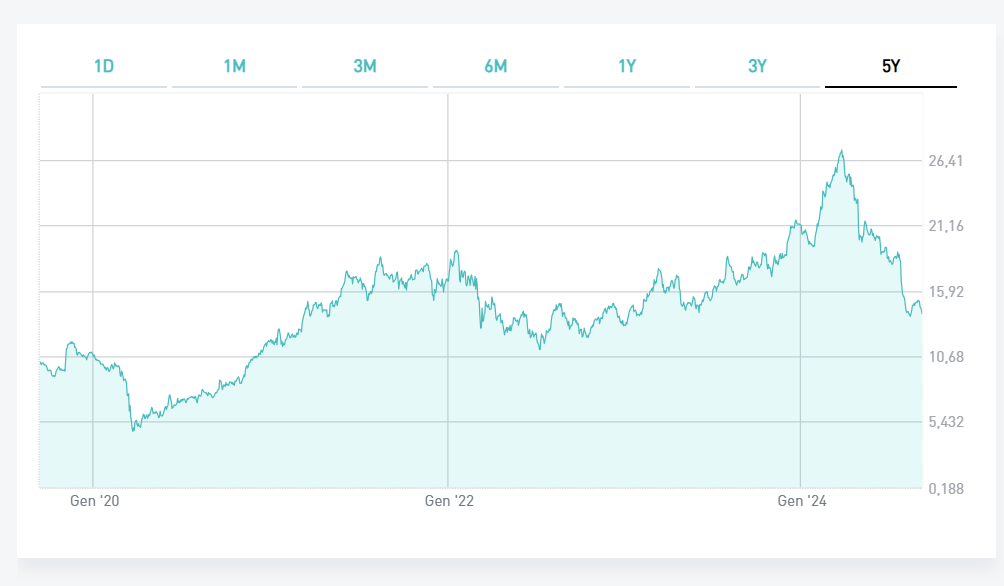
Task: Click the highest price peak in 2024
Action: click(842, 151)
